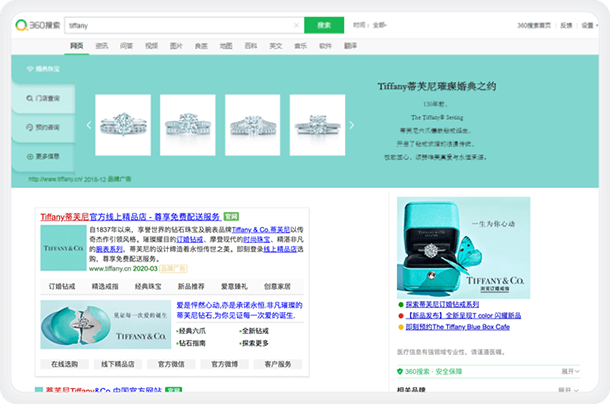Switch to the 翻译 tab
The image size is (610, 404).
tap(351, 46)
